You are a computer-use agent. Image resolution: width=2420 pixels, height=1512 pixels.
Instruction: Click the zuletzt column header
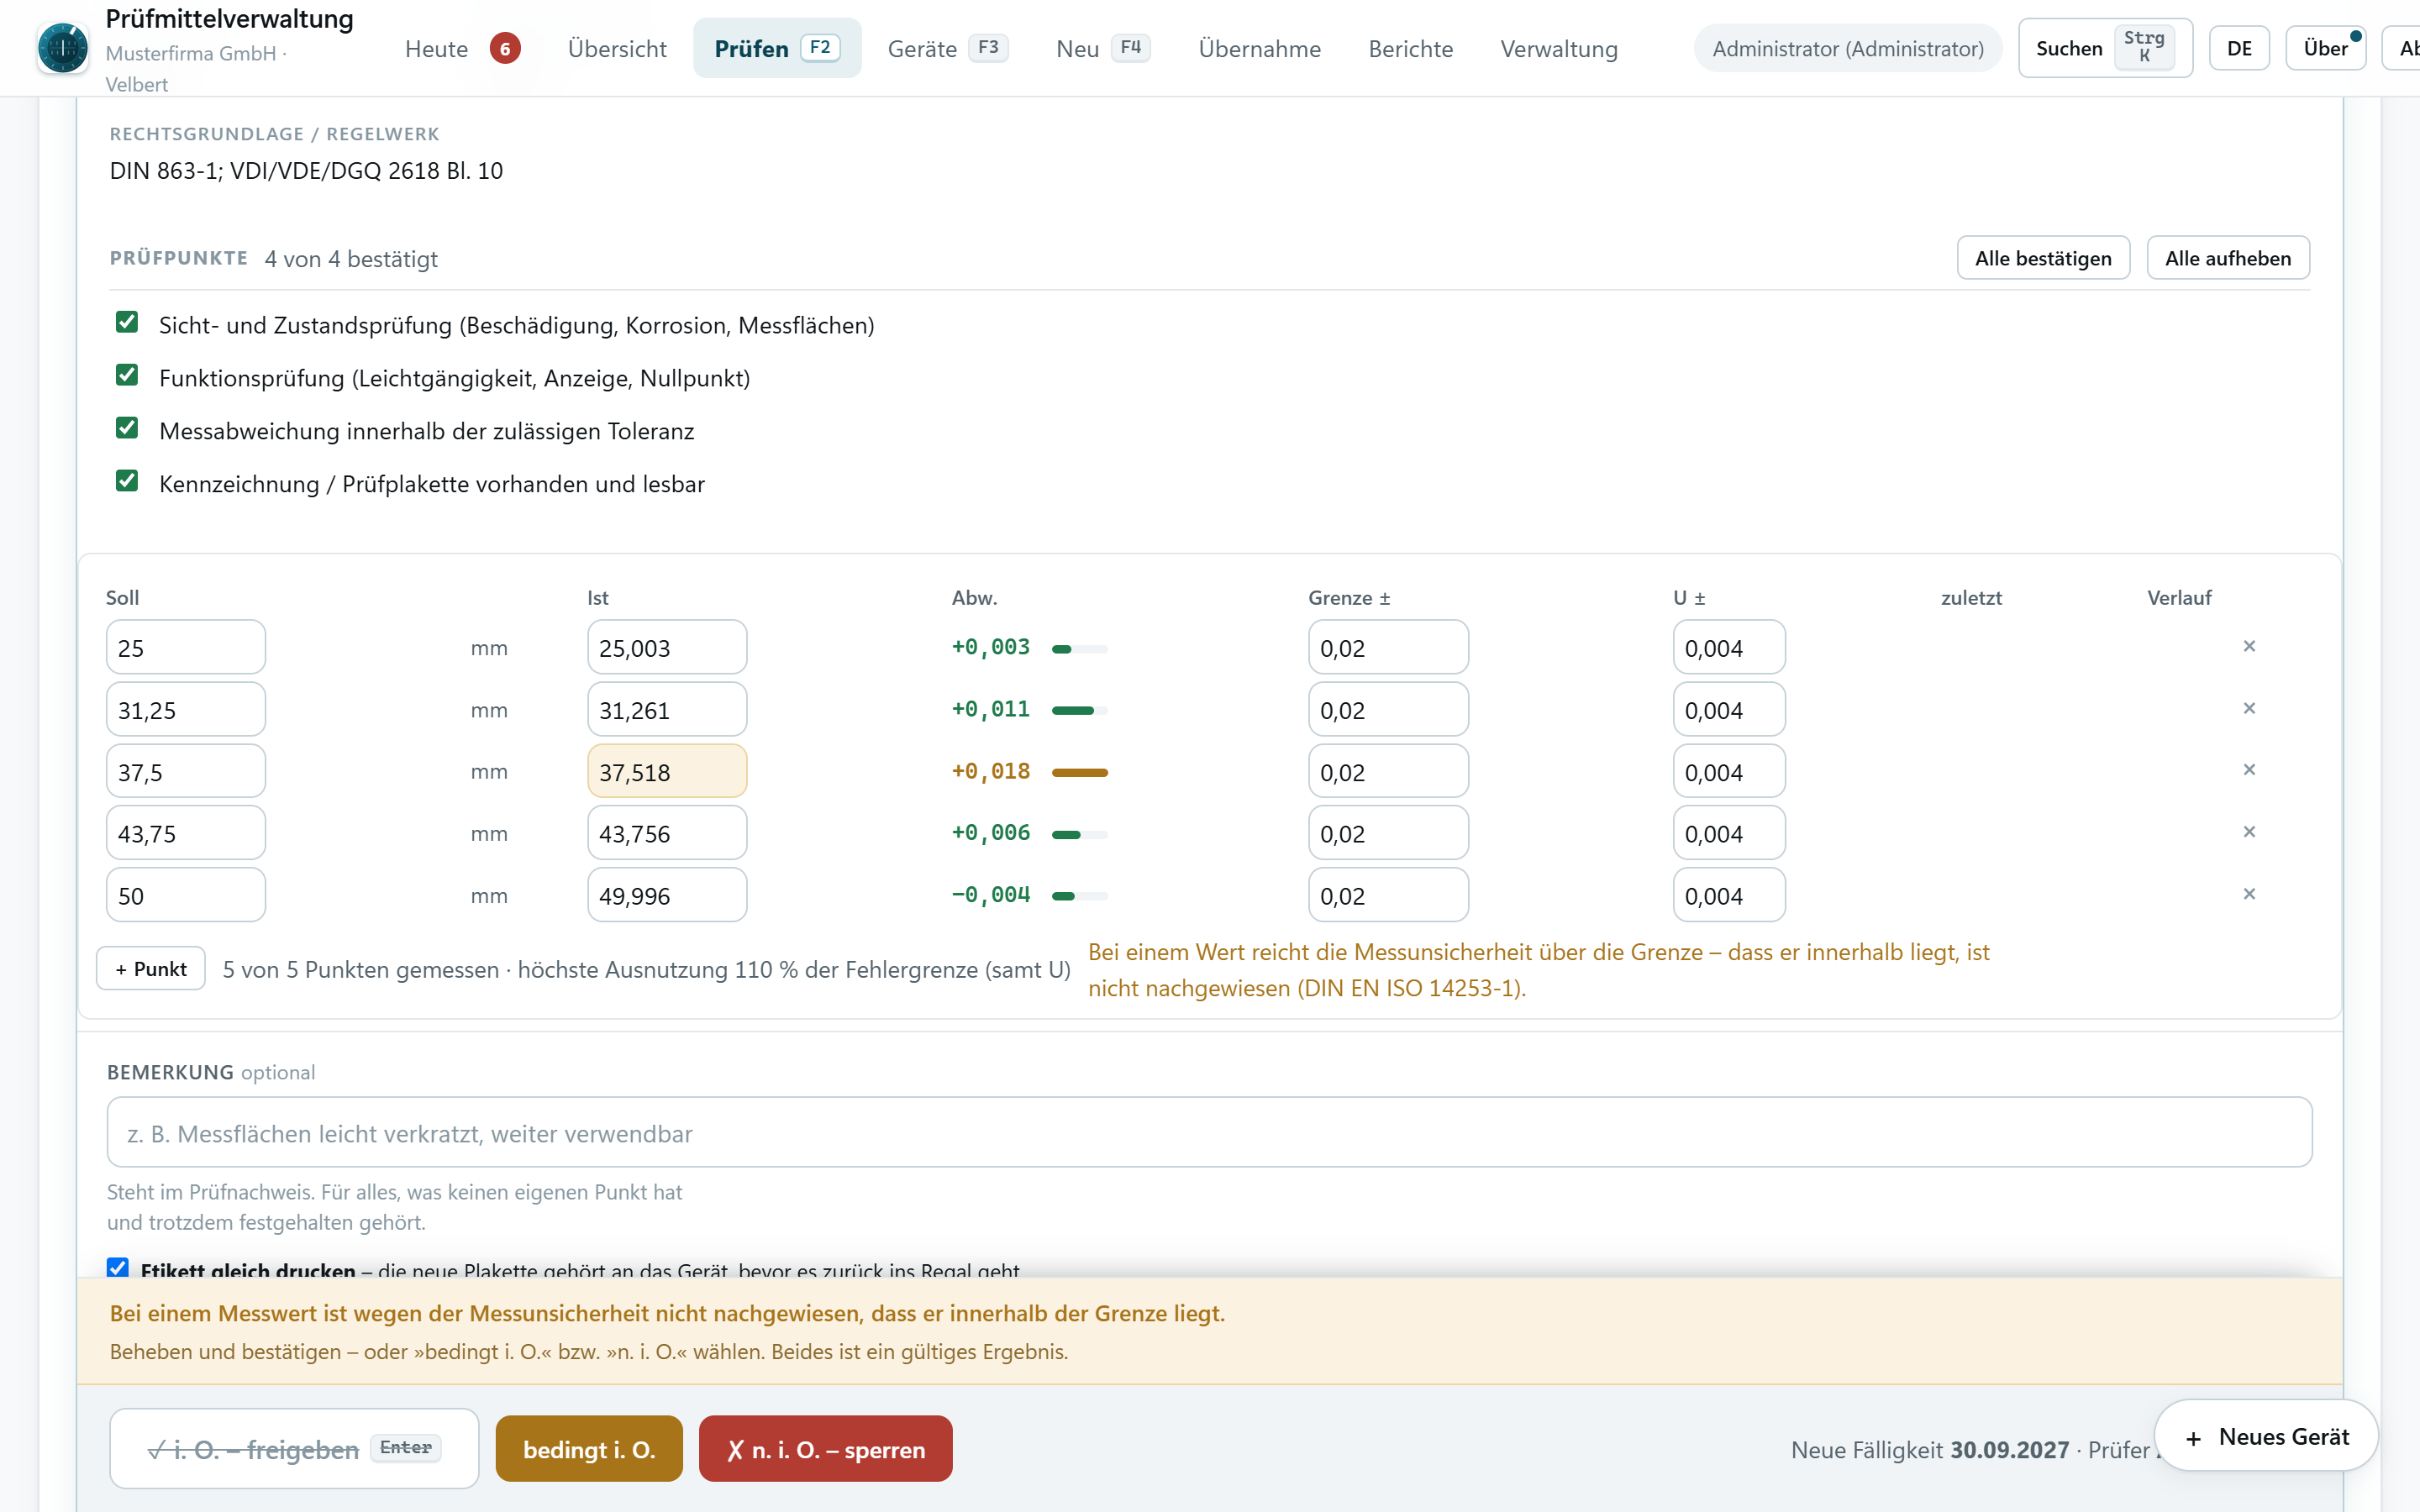(1971, 598)
